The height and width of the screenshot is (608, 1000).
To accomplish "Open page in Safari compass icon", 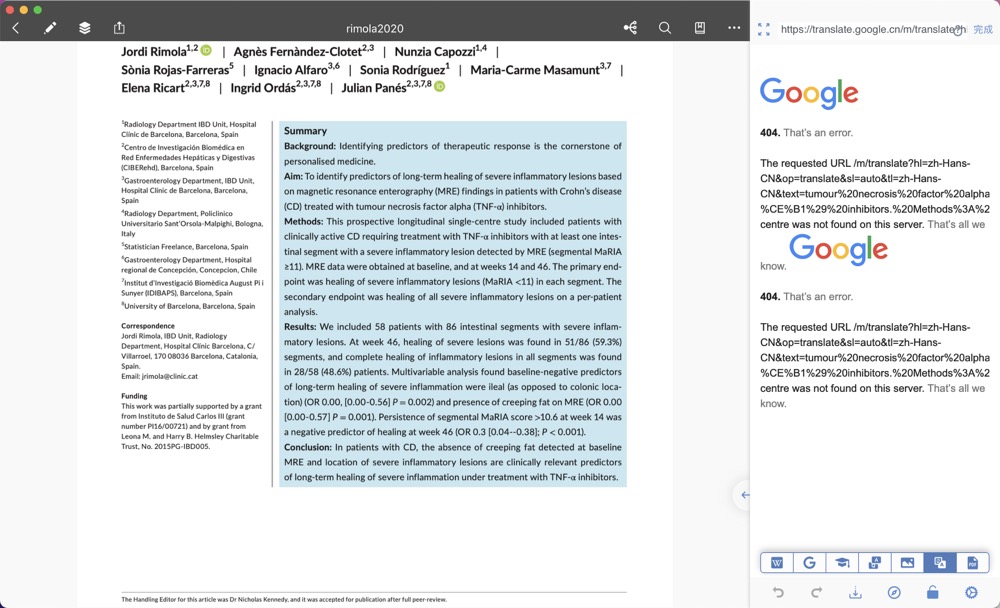I will (x=894, y=593).
